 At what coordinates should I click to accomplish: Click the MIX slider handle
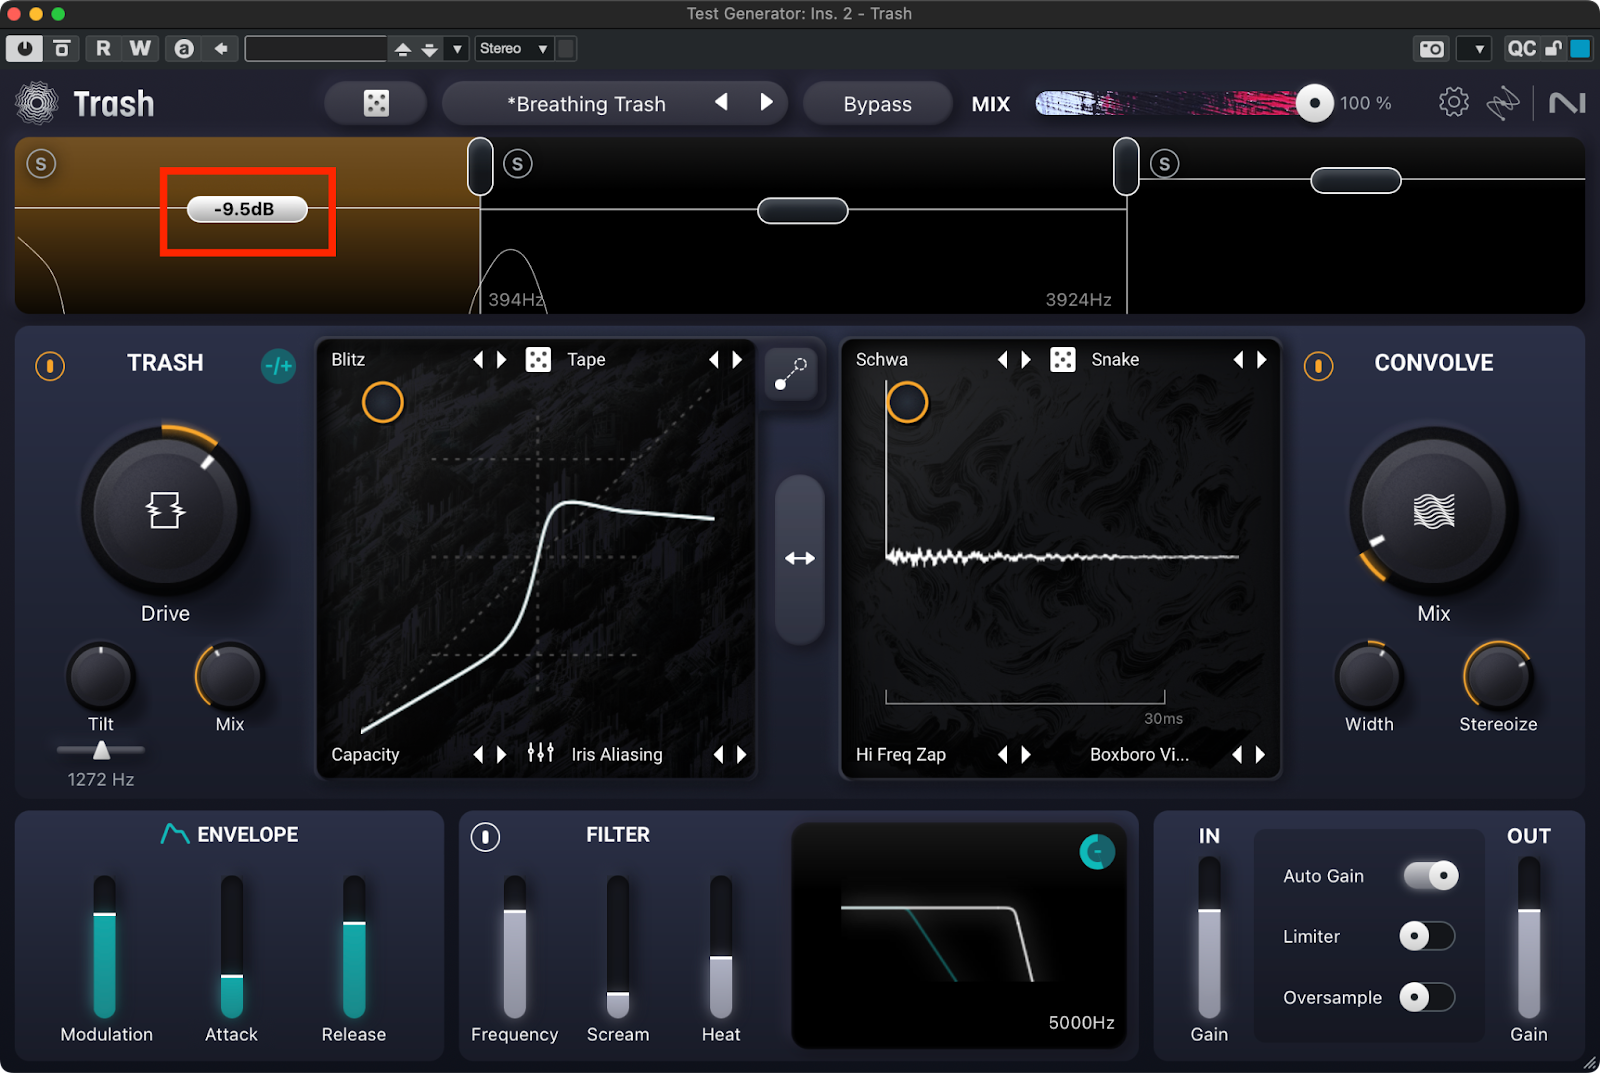click(1314, 103)
